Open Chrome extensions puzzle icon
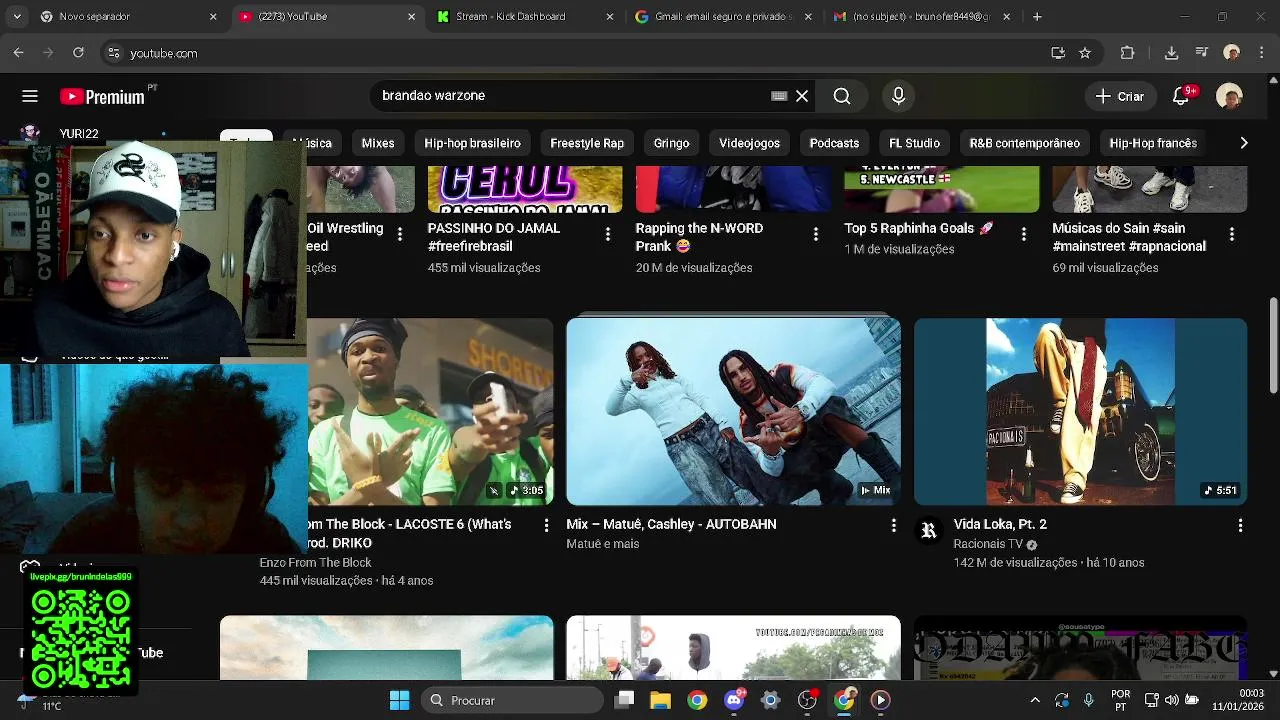Viewport: 1280px width, 720px height. coord(1127,53)
